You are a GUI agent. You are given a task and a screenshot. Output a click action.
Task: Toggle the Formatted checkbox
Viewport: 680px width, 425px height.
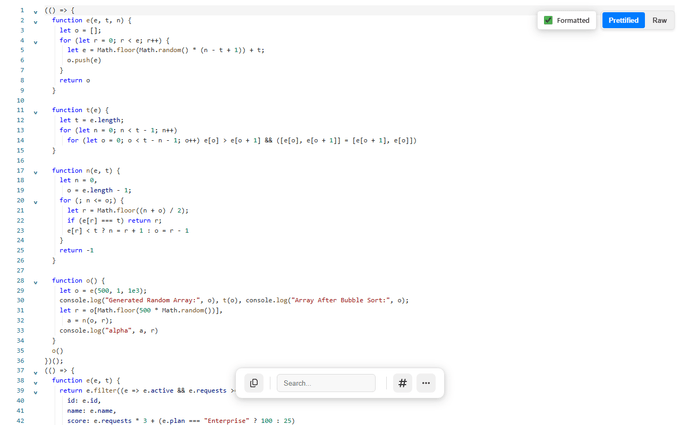pos(548,20)
